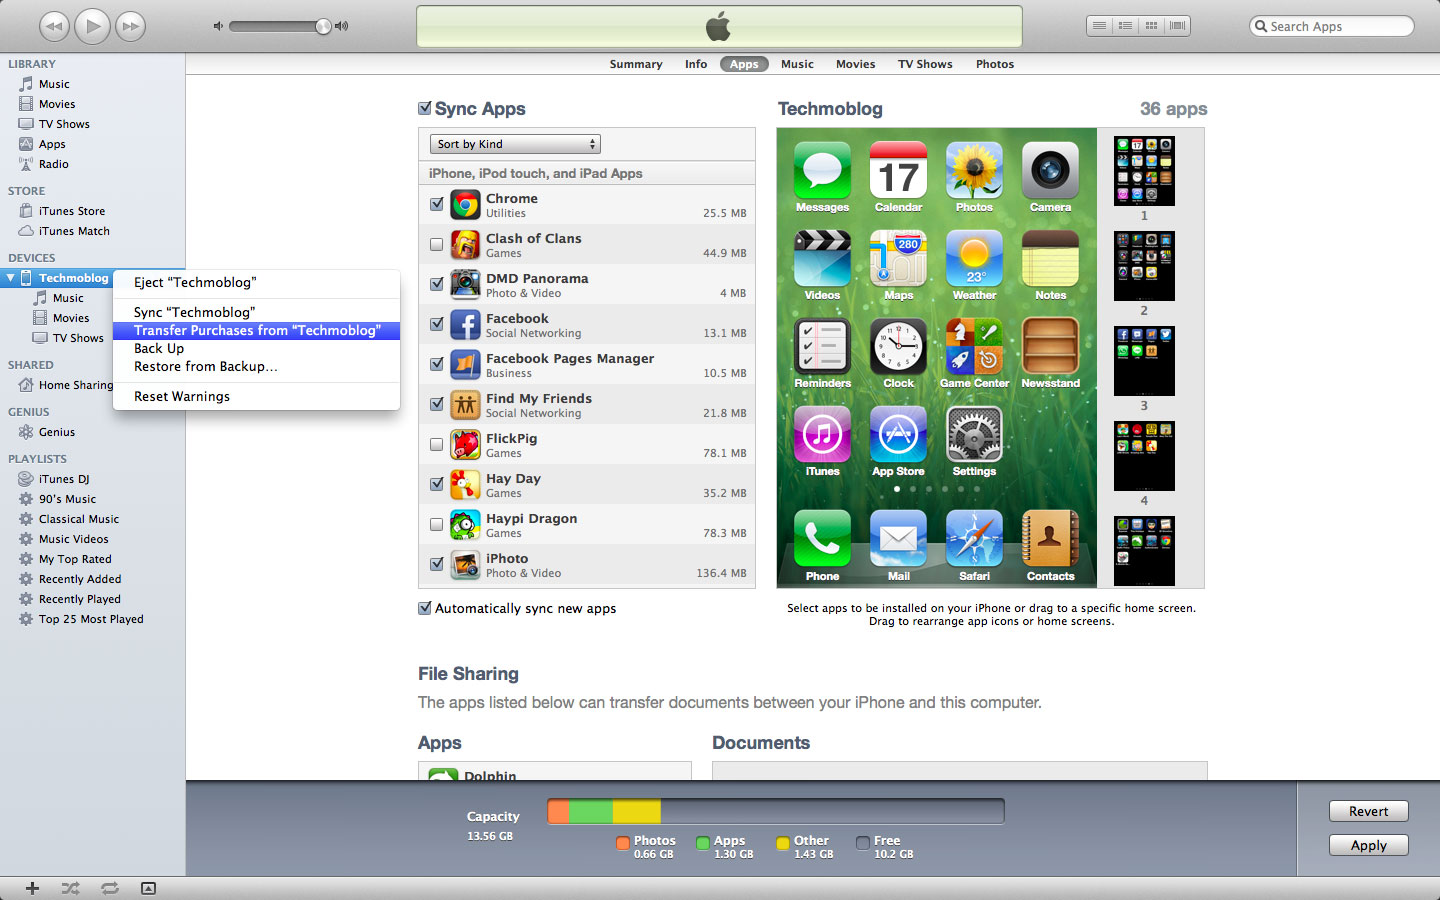The image size is (1440, 900).
Task: Click the Facebook app icon in list
Action: coord(465,325)
